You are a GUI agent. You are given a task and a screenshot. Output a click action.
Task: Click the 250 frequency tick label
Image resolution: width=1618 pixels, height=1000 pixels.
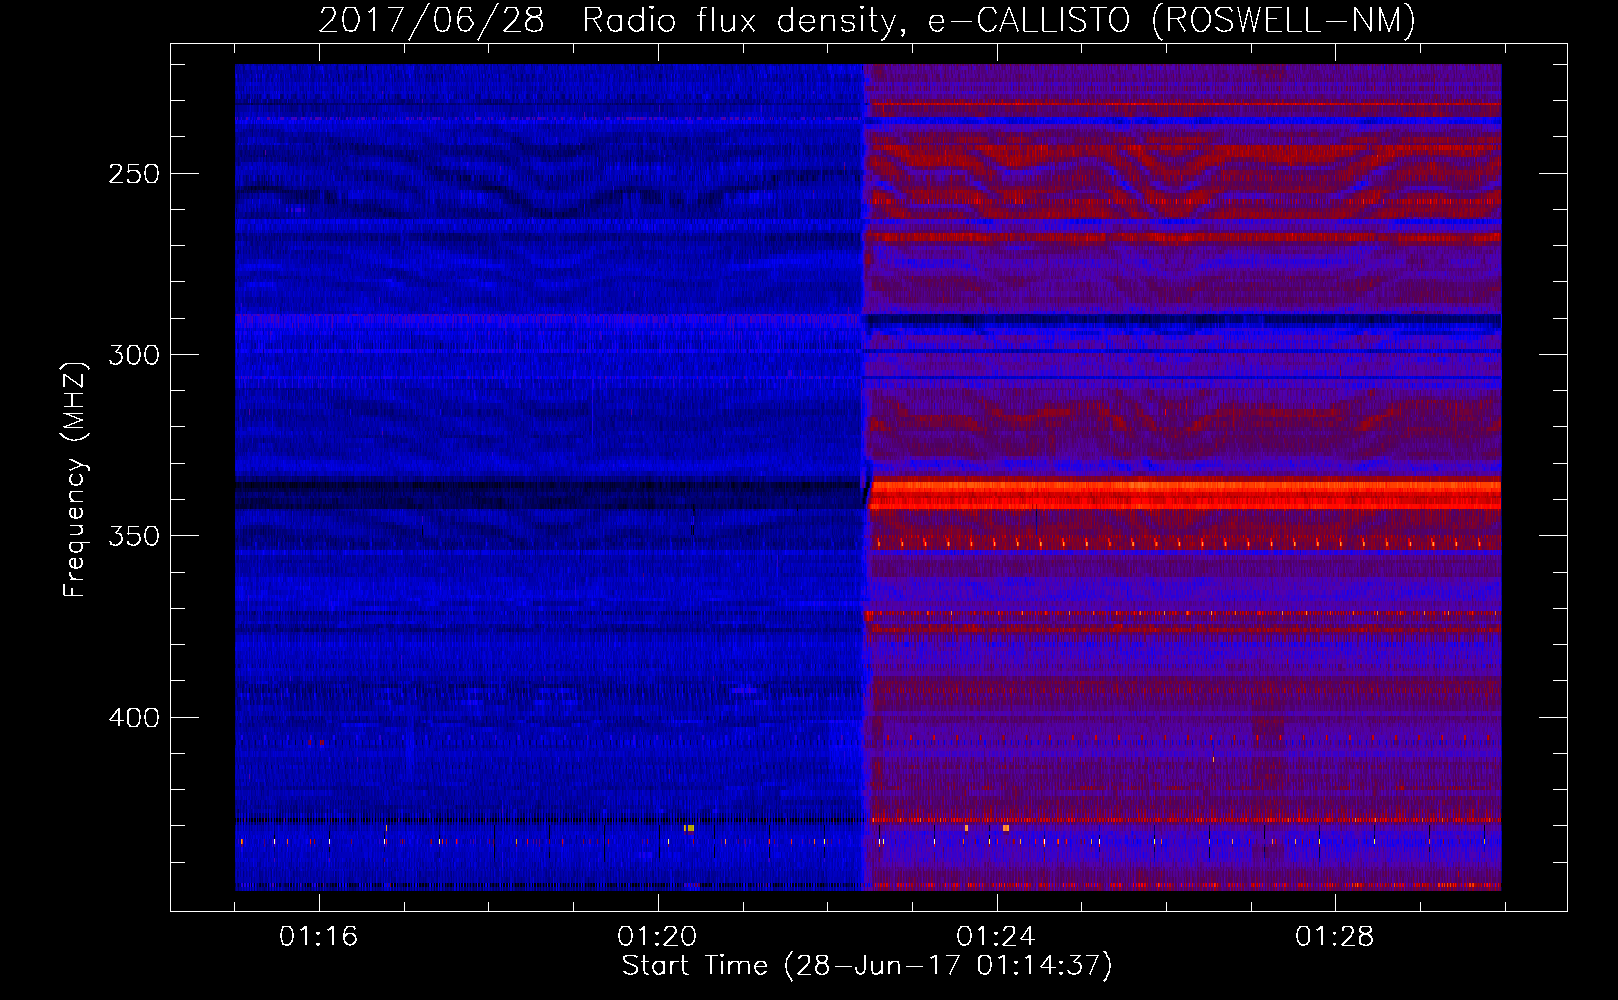click(134, 174)
